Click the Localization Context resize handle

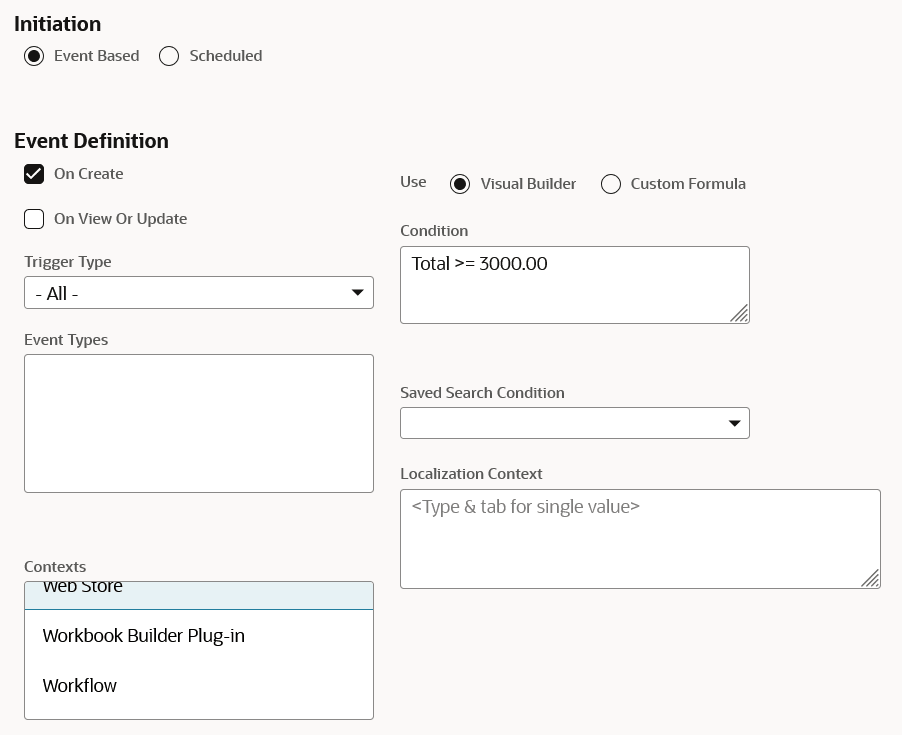870,578
